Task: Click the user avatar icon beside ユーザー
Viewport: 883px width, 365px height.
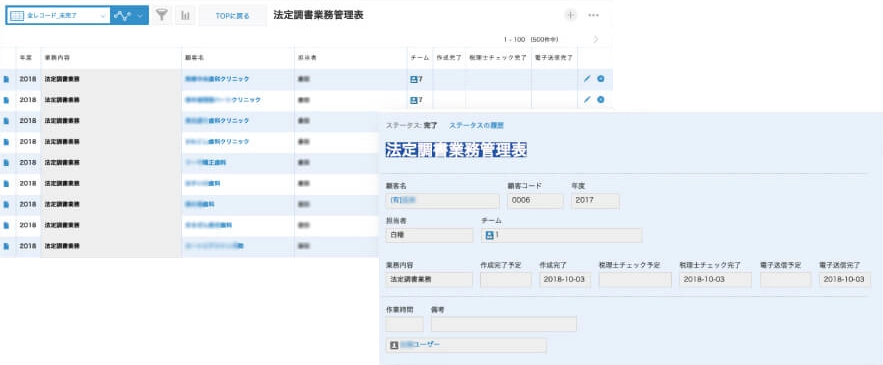Action: (394, 345)
